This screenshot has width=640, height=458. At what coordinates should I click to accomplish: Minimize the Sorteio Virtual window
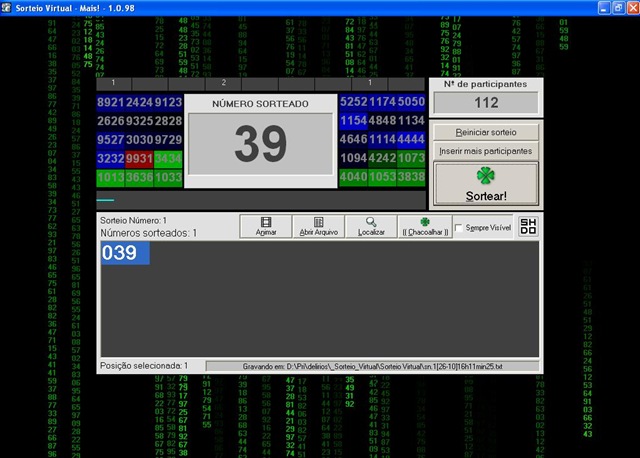pyautogui.click(x=604, y=8)
